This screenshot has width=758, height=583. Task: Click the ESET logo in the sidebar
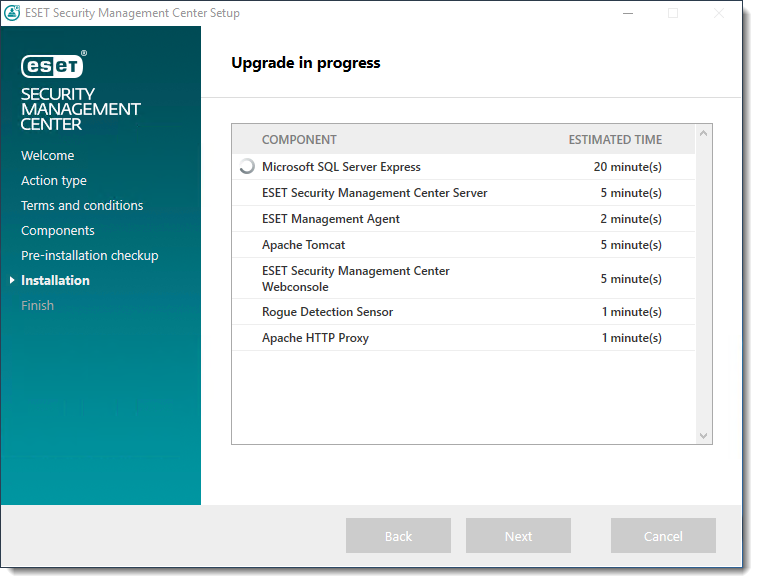click(54, 64)
